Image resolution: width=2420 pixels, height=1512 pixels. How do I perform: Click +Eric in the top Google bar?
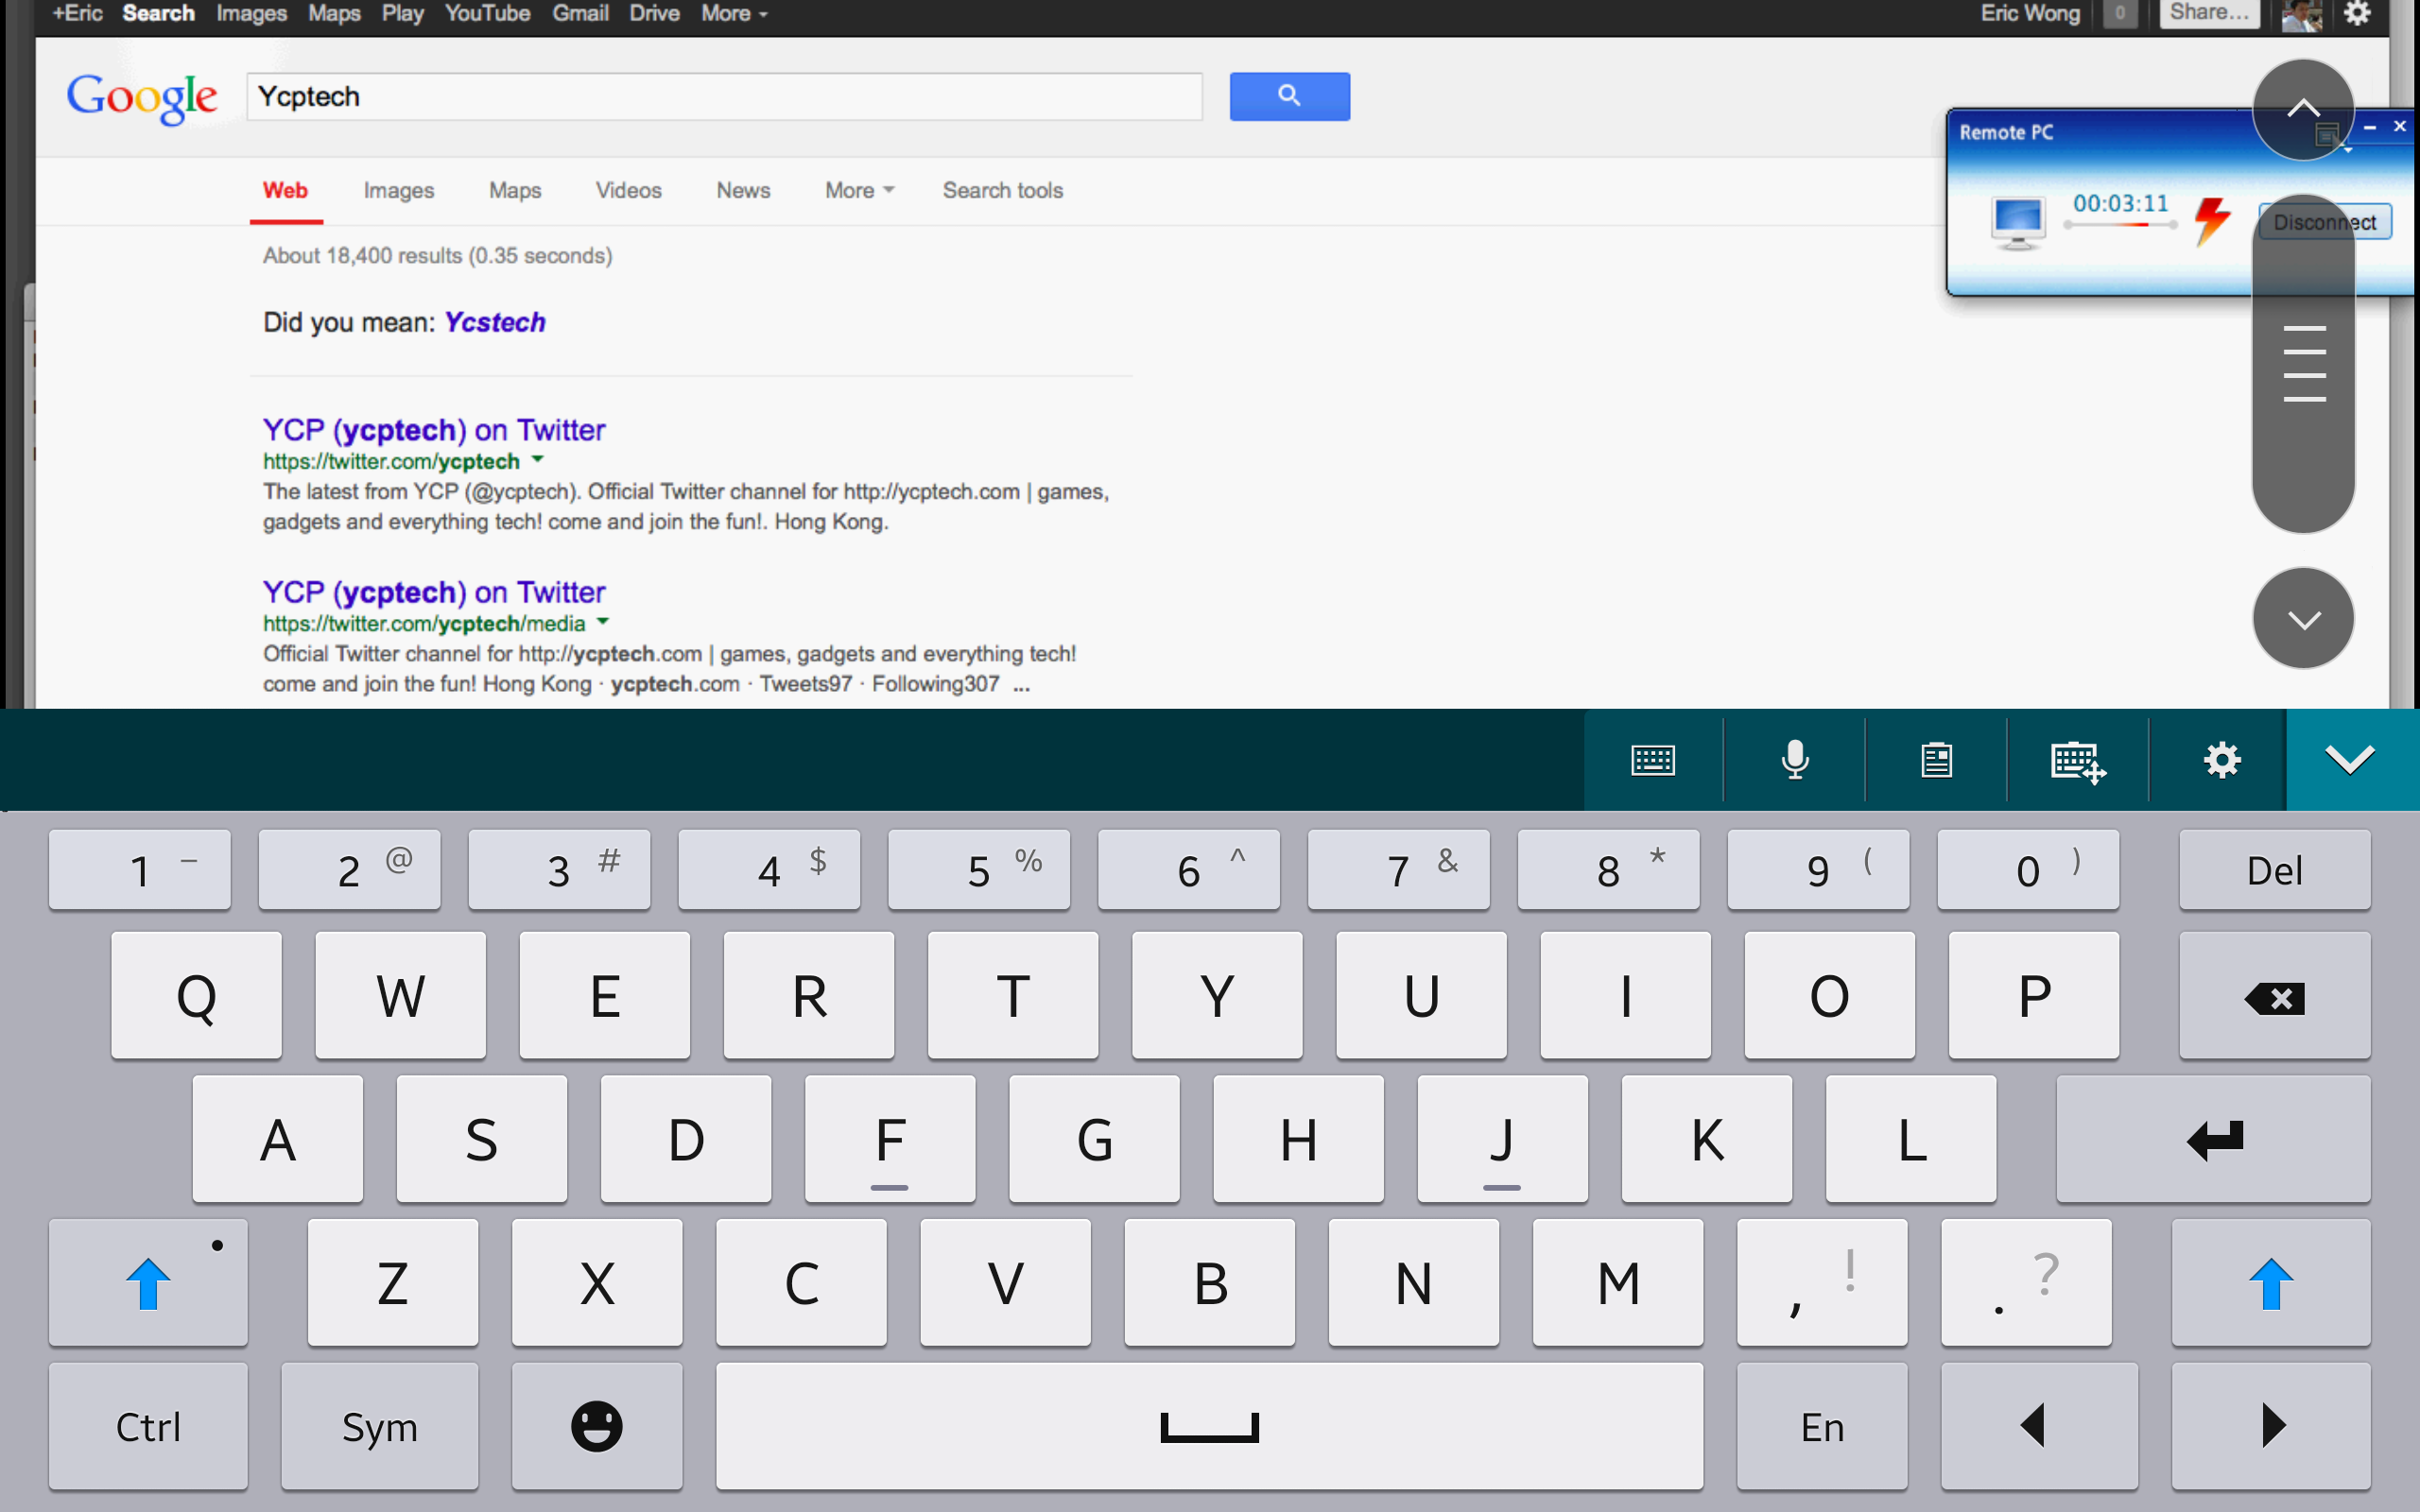[77, 14]
